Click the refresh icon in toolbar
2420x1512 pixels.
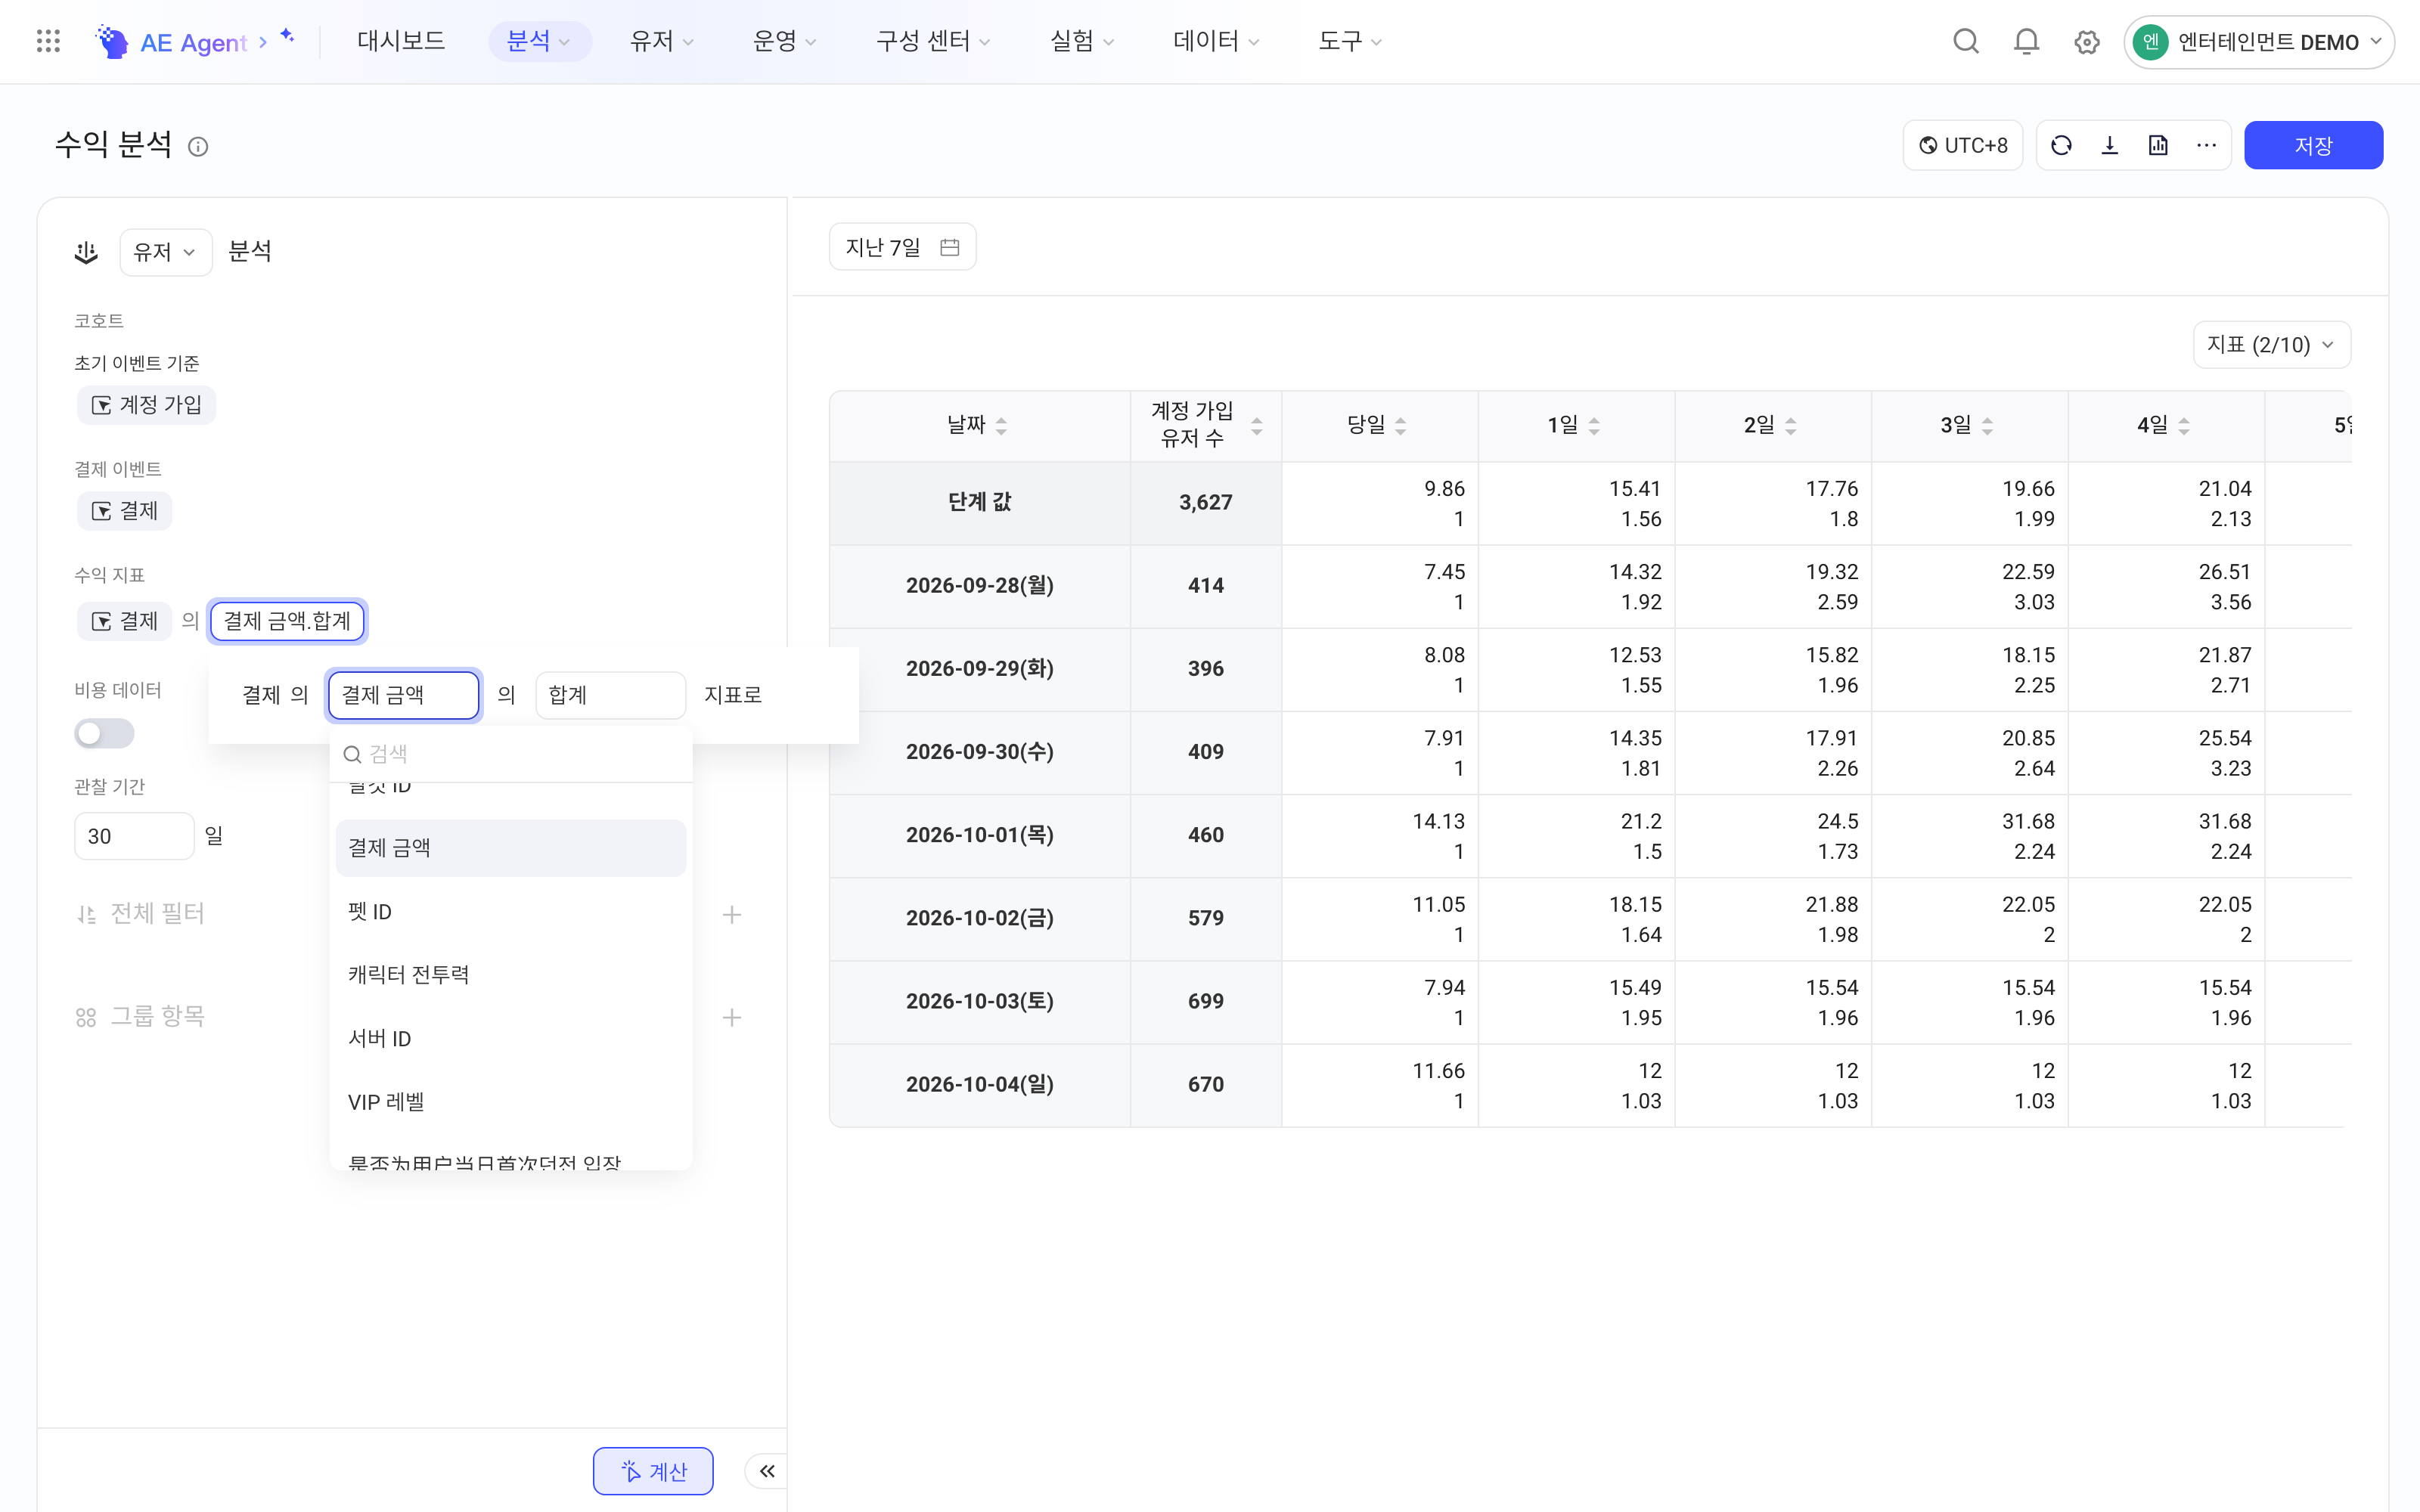[2061, 146]
